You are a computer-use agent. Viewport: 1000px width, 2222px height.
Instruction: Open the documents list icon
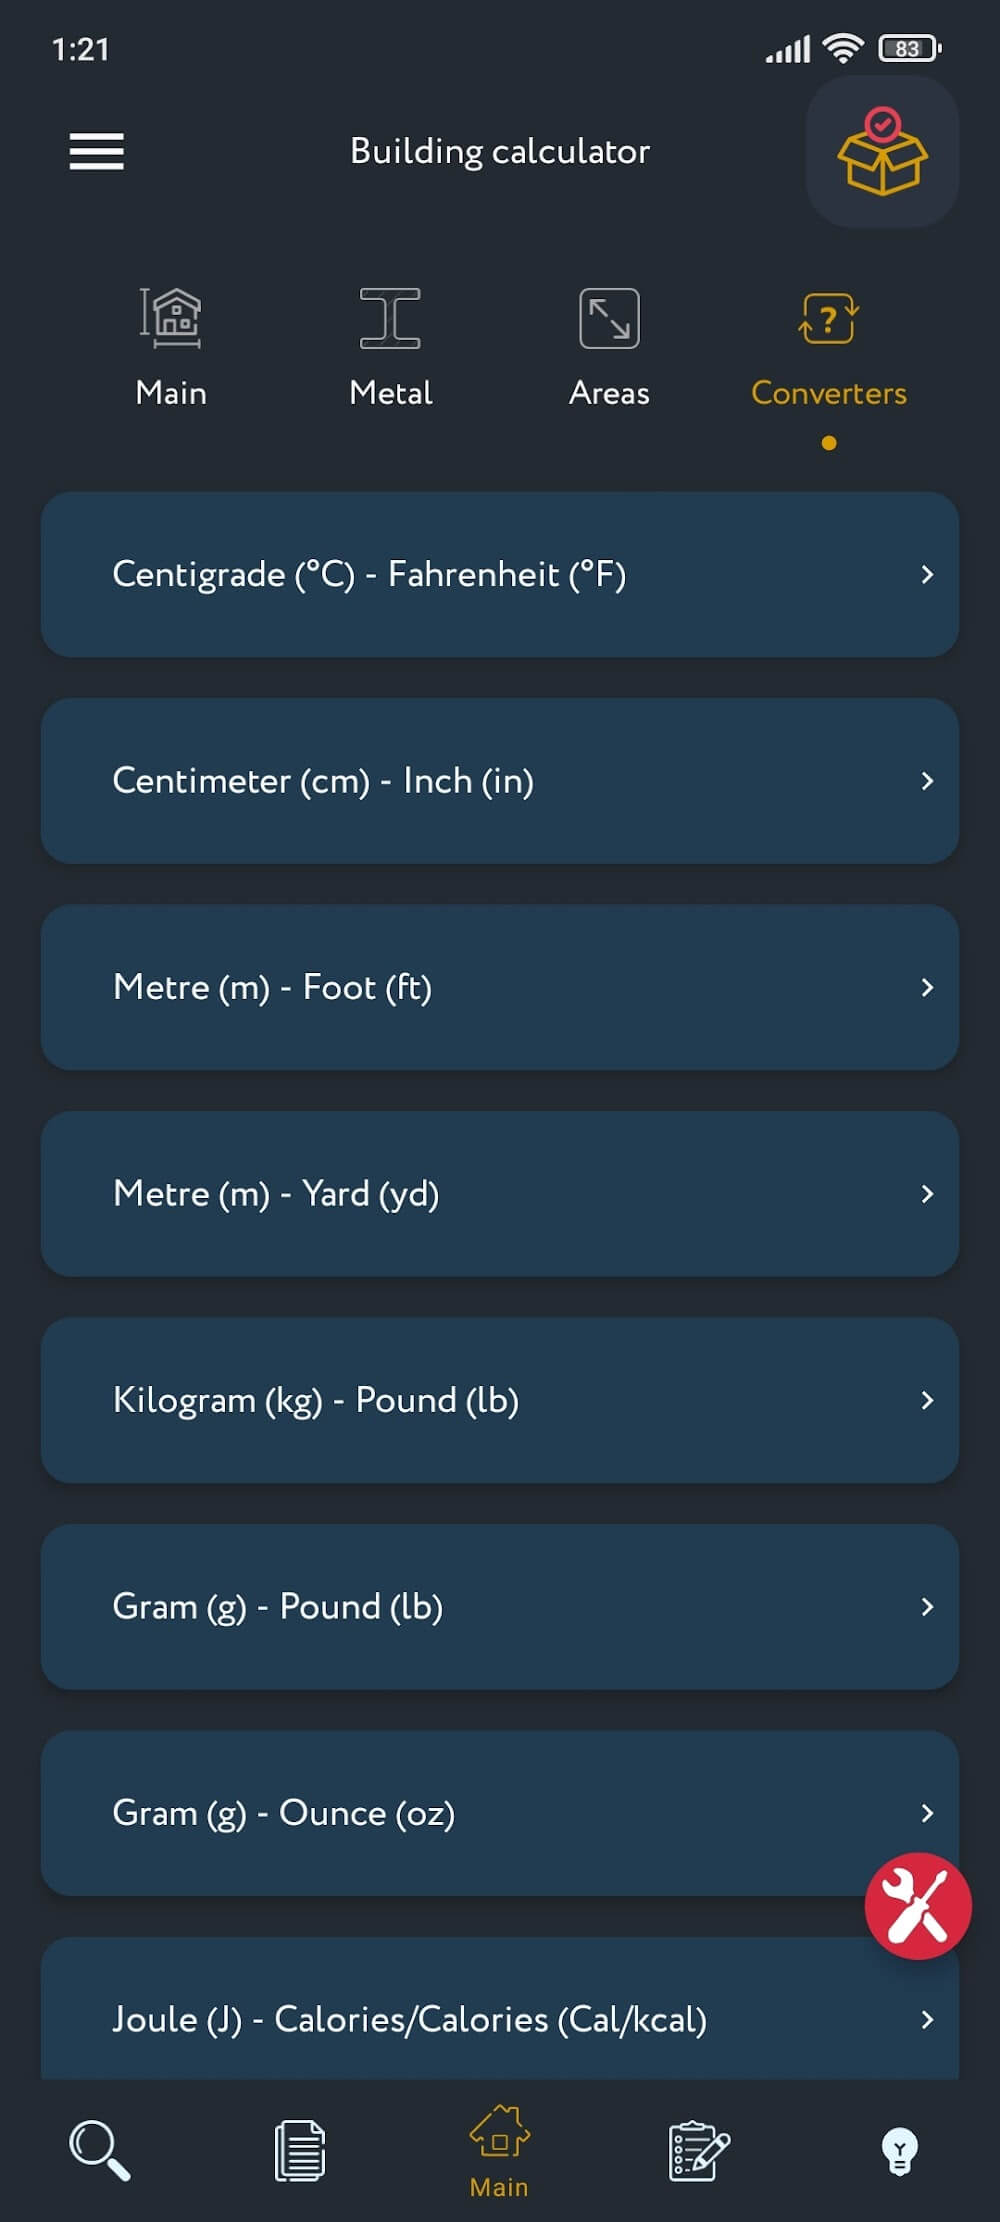[300, 2150]
